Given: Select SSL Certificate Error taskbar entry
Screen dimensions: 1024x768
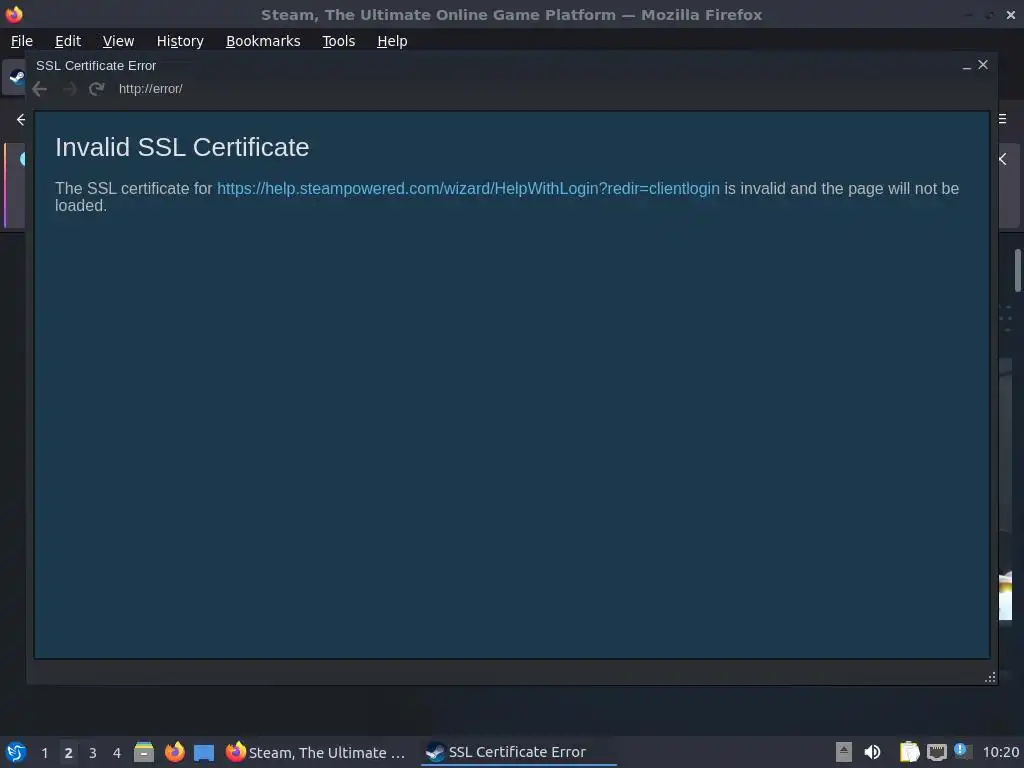Looking at the screenshot, I should [517, 752].
